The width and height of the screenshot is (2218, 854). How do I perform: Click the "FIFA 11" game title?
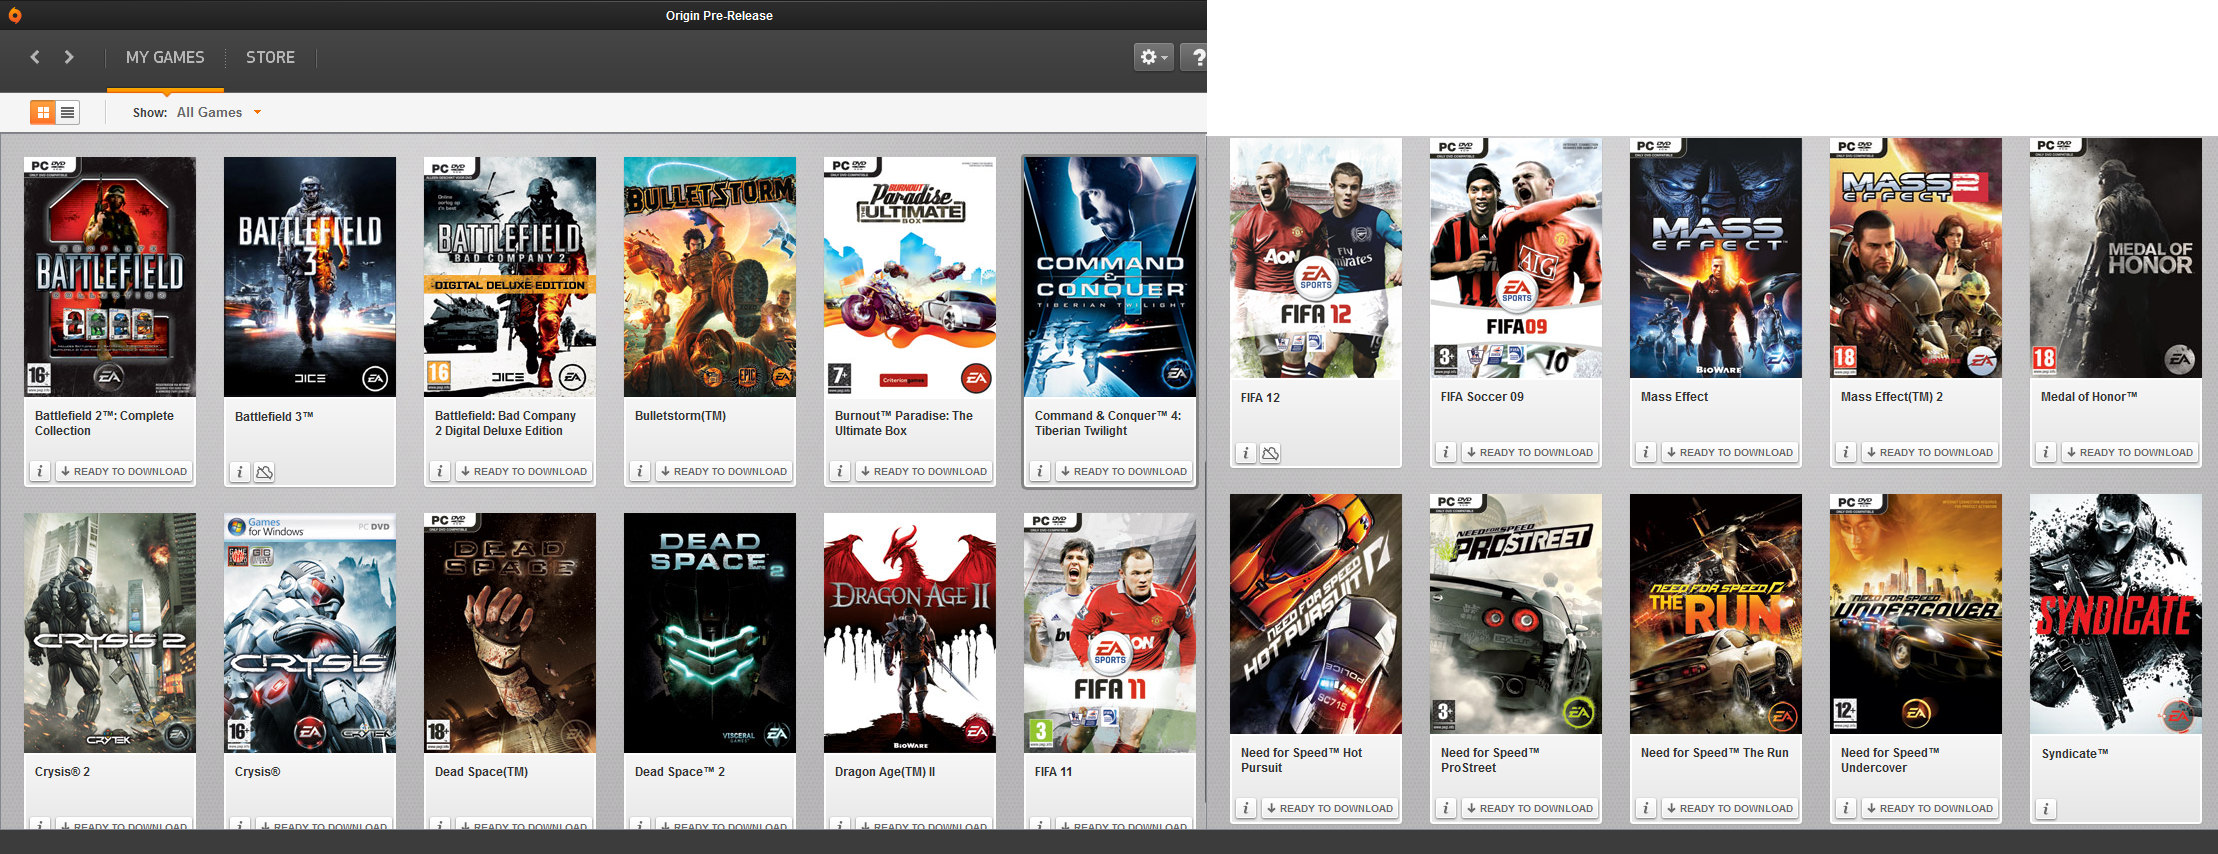[1054, 772]
